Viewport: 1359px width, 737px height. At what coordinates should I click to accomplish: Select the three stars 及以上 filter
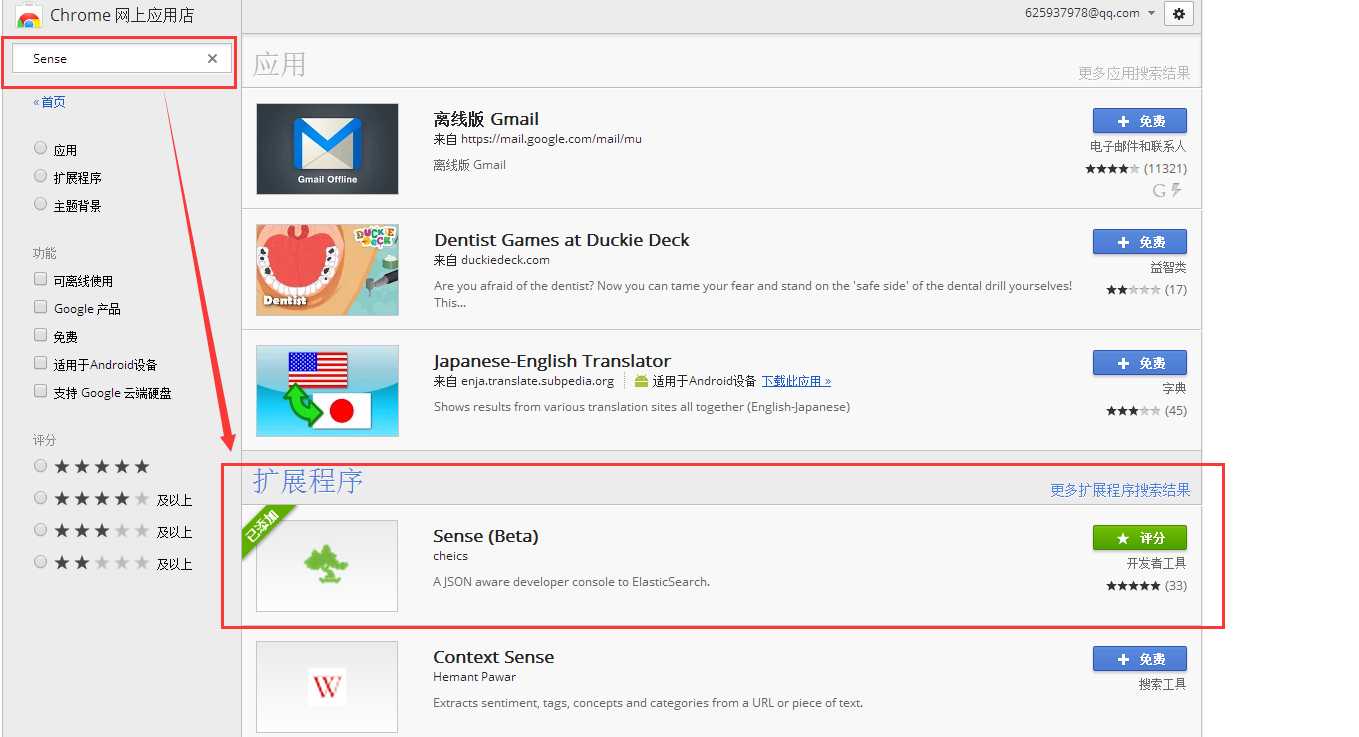pyautogui.click(x=41, y=530)
